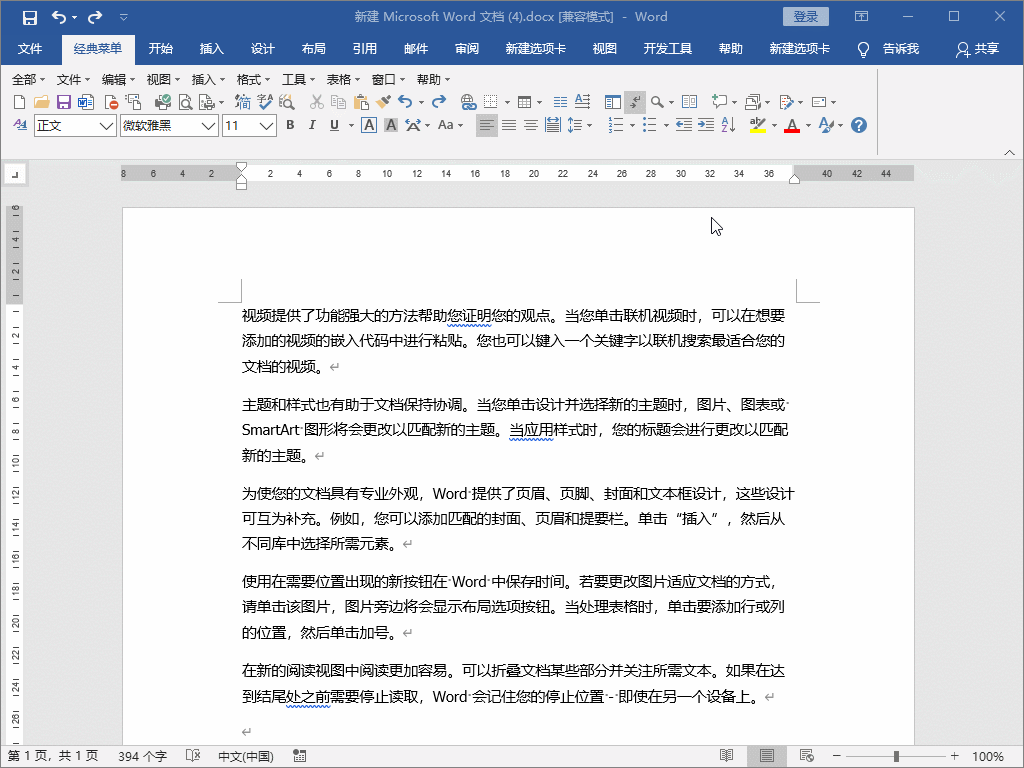Open the 表格 classic menu
The height and width of the screenshot is (768, 1024).
[344, 80]
